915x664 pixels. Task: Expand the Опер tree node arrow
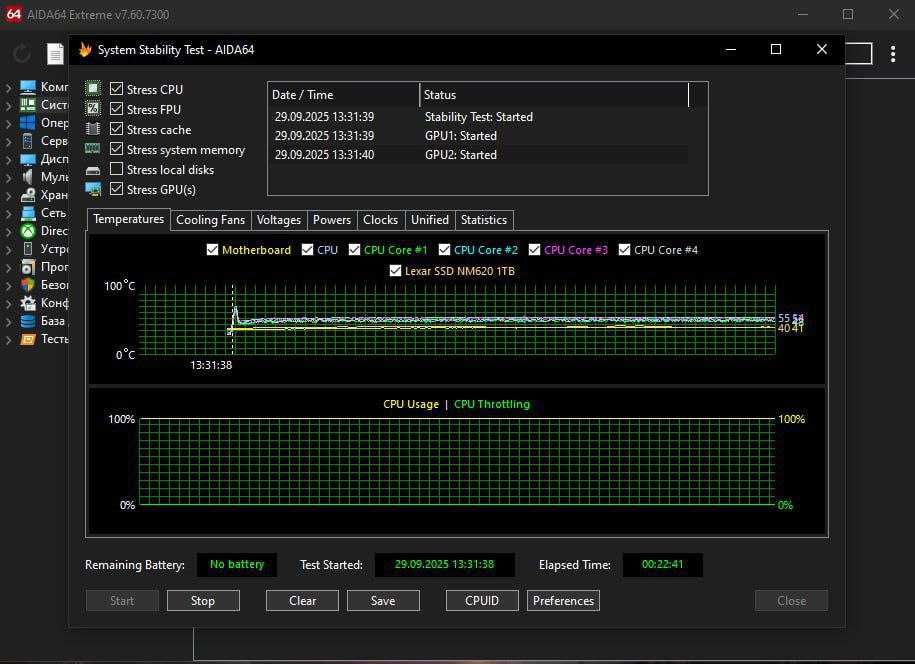click(8, 124)
